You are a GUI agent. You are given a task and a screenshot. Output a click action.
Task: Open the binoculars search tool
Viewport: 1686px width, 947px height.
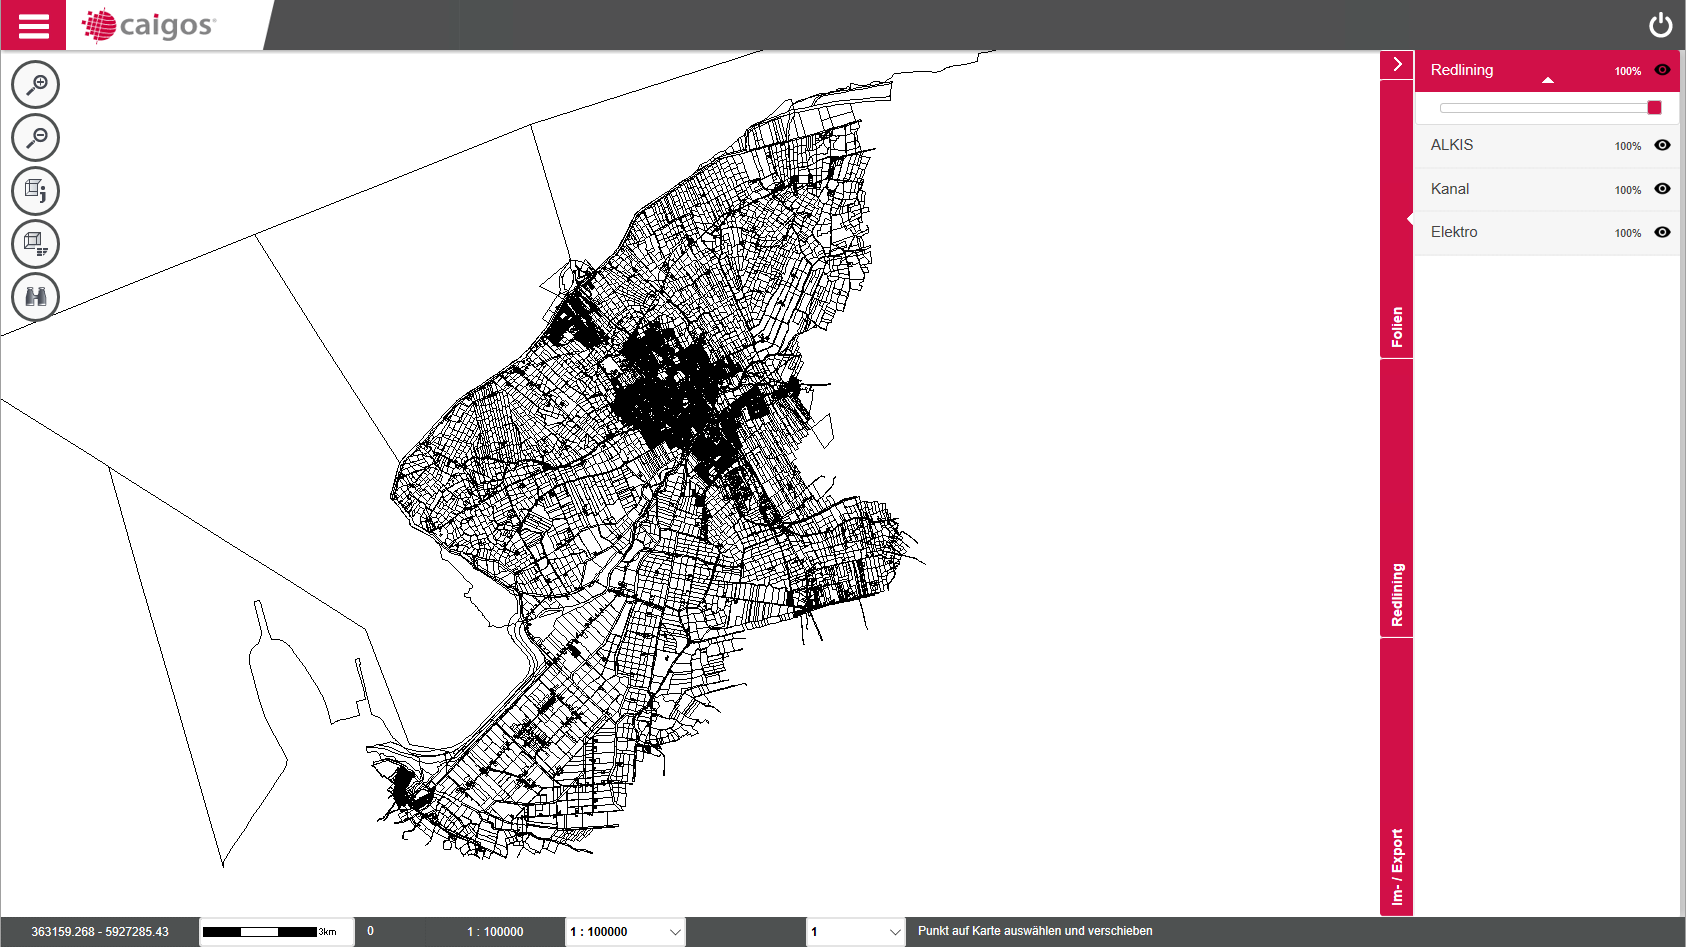[36, 297]
